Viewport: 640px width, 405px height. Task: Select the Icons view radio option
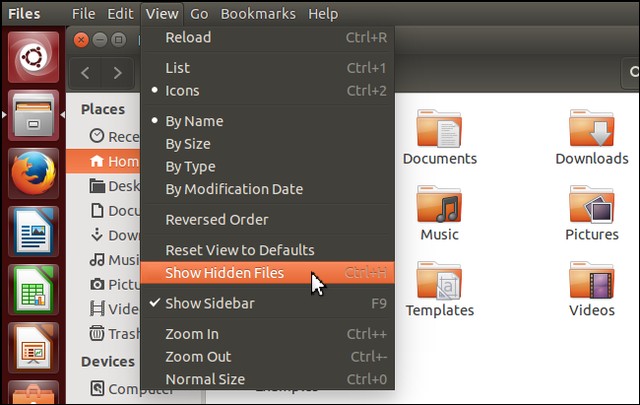[x=182, y=91]
